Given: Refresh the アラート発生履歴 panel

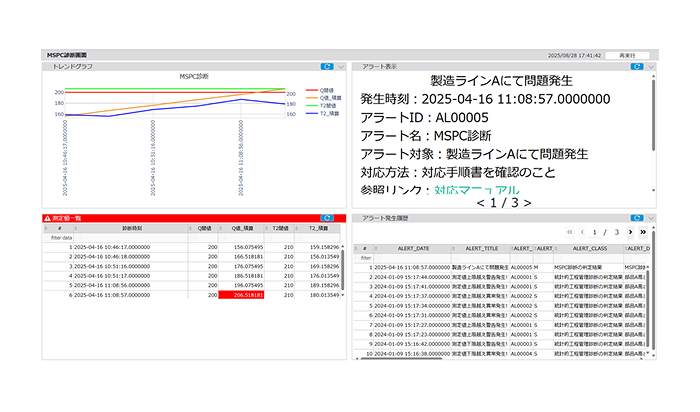Looking at the screenshot, I should pos(638,217).
